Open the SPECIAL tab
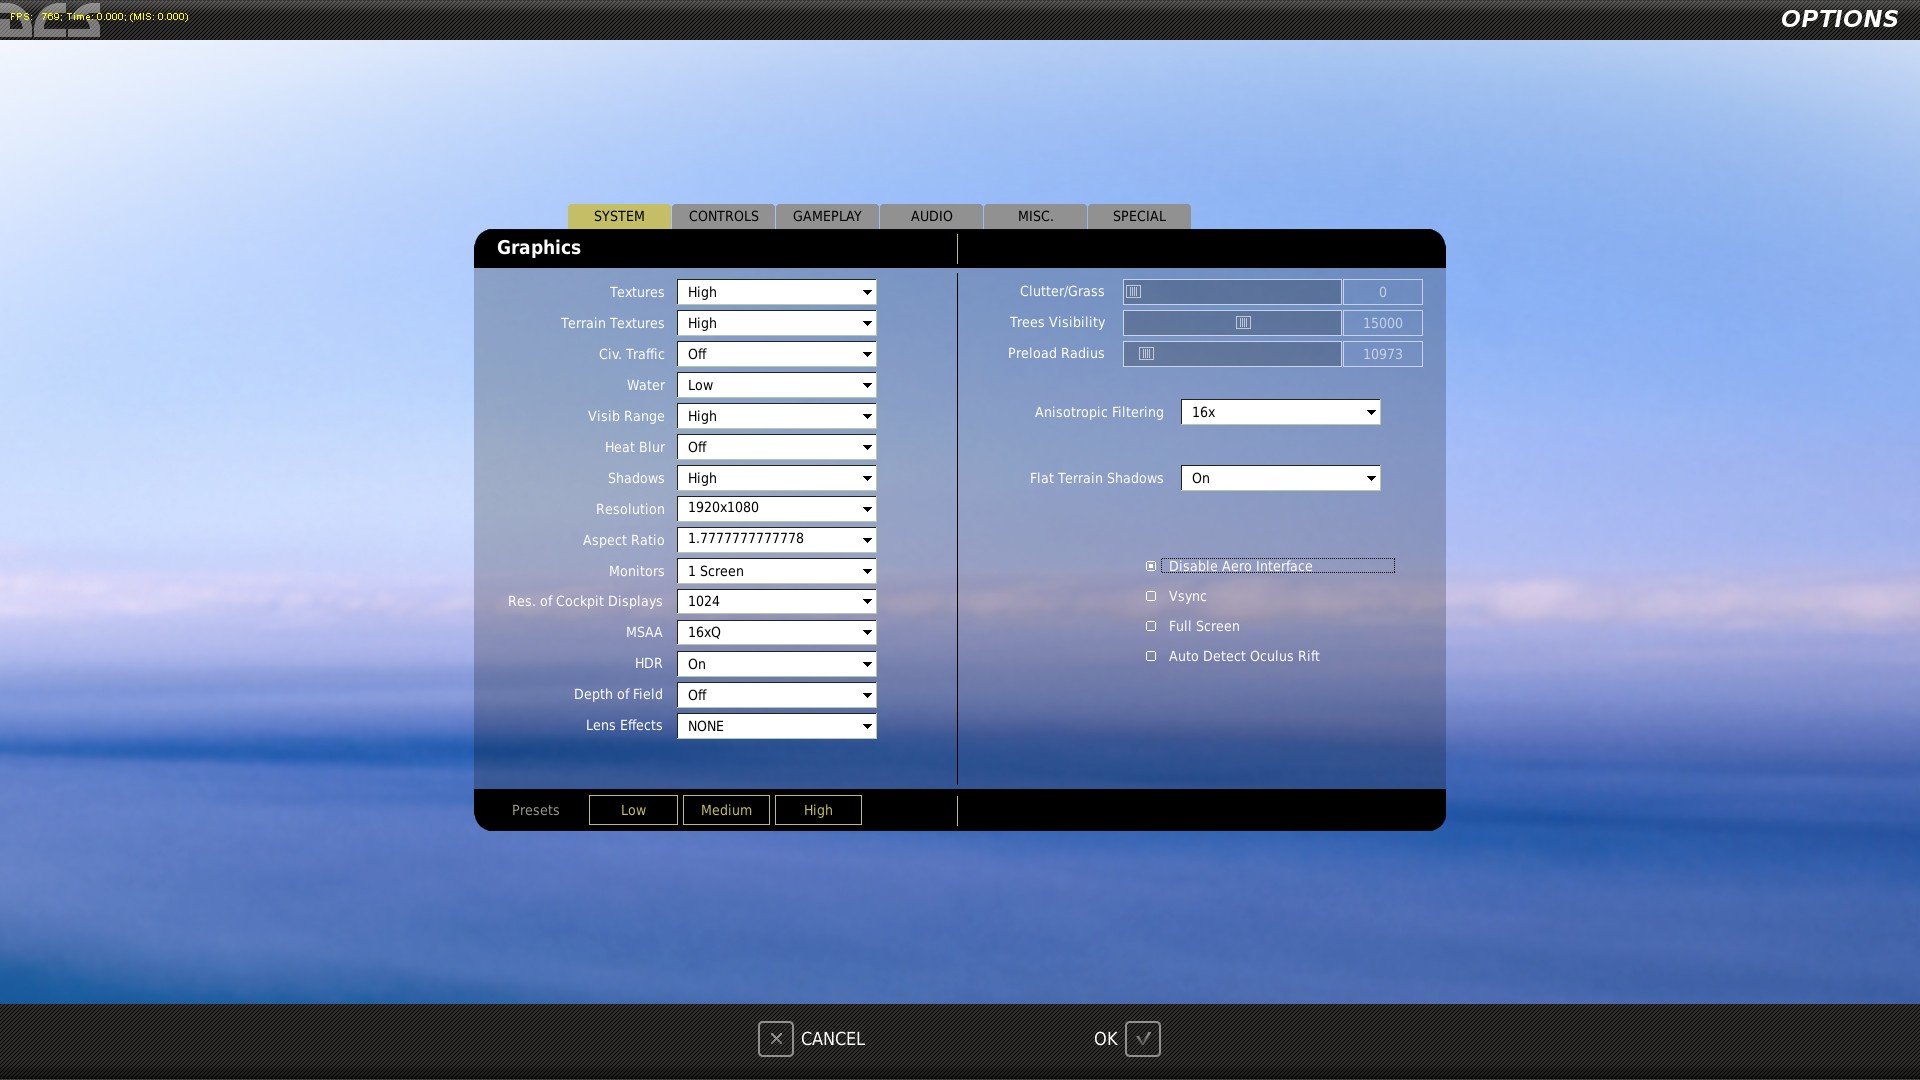This screenshot has height=1080, width=1920. (x=1139, y=216)
